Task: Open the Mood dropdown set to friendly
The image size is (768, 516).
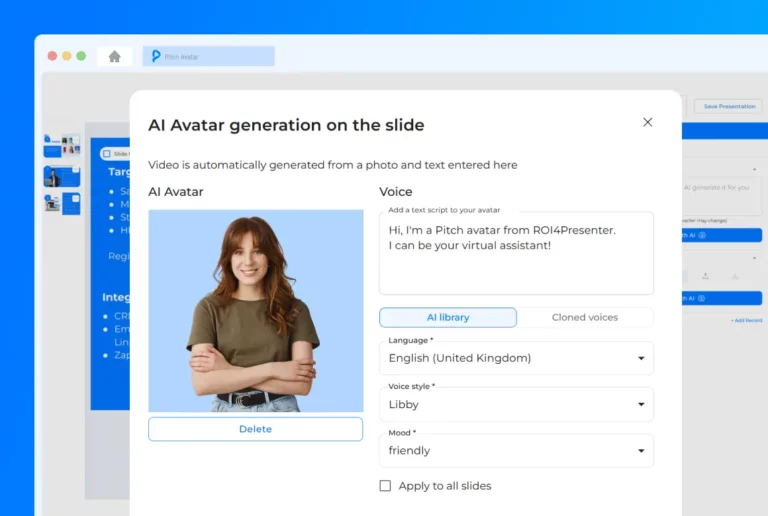Action: click(x=516, y=450)
